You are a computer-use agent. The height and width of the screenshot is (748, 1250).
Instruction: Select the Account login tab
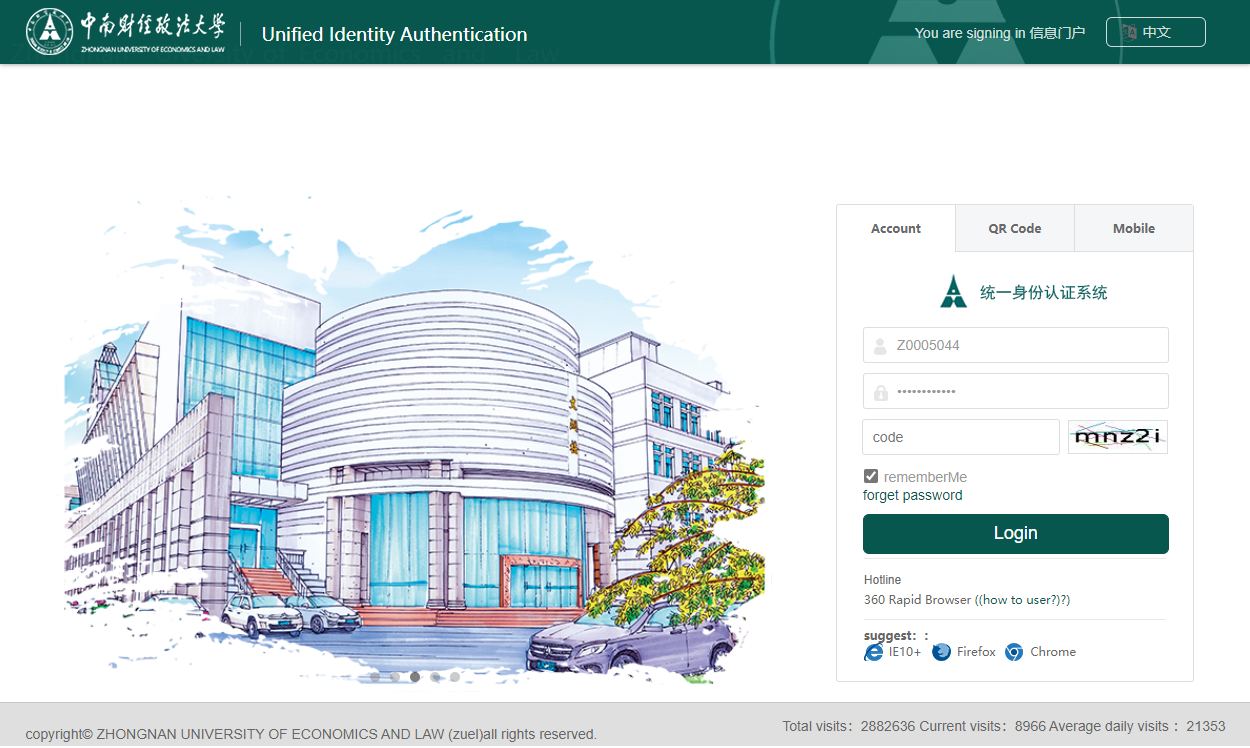pyautogui.click(x=895, y=229)
